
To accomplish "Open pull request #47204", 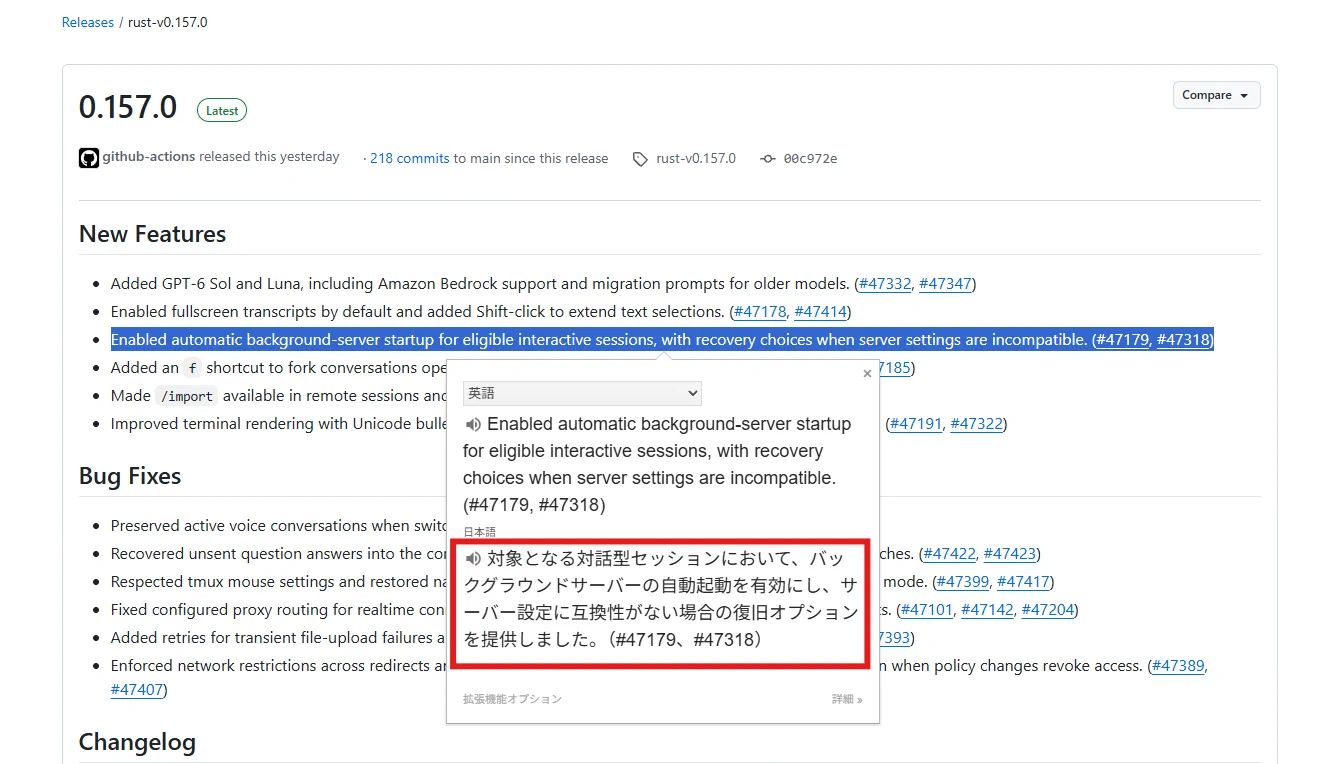I will tap(1048, 610).
